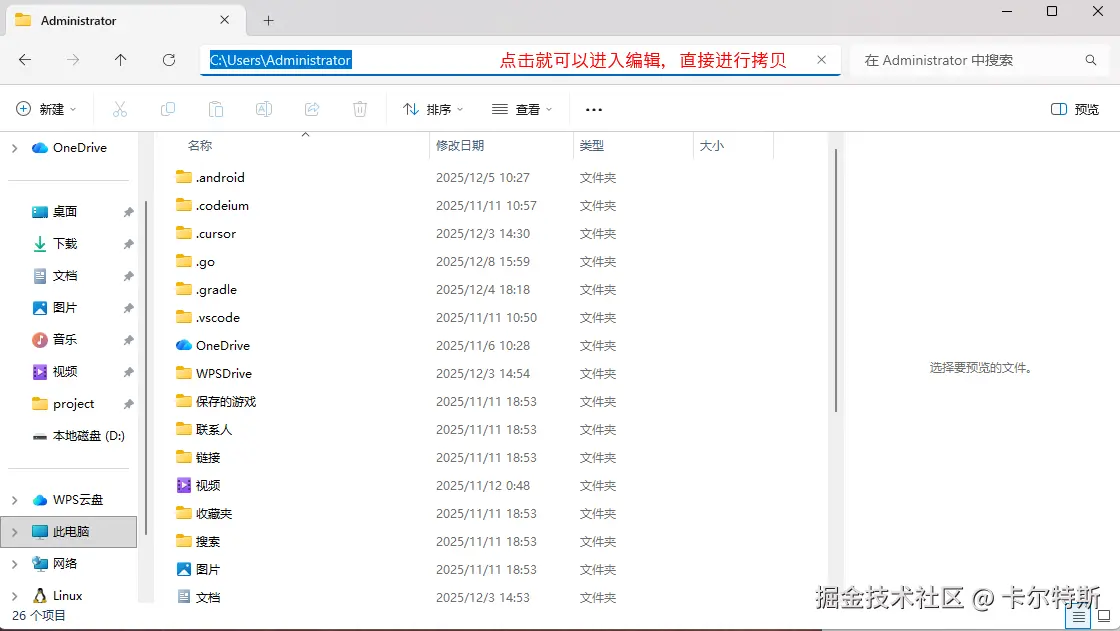The height and width of the screenshot is (631, 1120).
Task: Select the Administrator tab
Action: (x=126, y=20)
